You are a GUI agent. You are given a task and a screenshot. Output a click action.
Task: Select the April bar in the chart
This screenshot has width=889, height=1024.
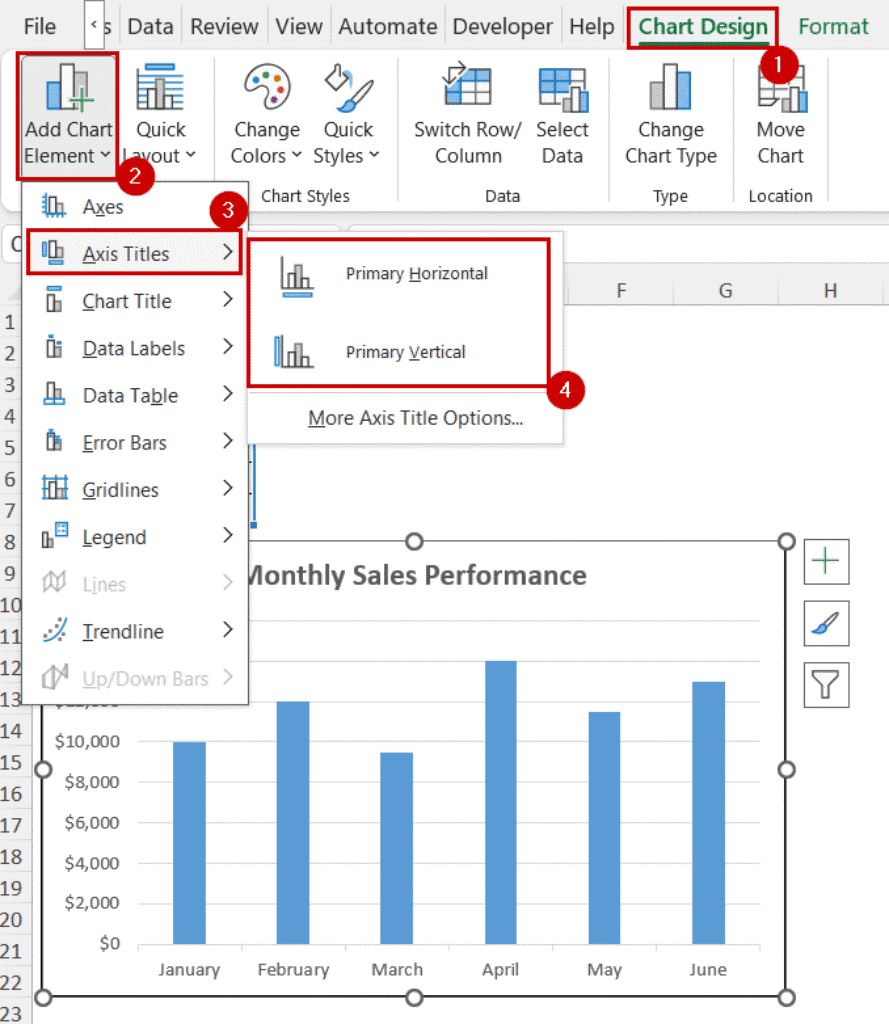500,801
